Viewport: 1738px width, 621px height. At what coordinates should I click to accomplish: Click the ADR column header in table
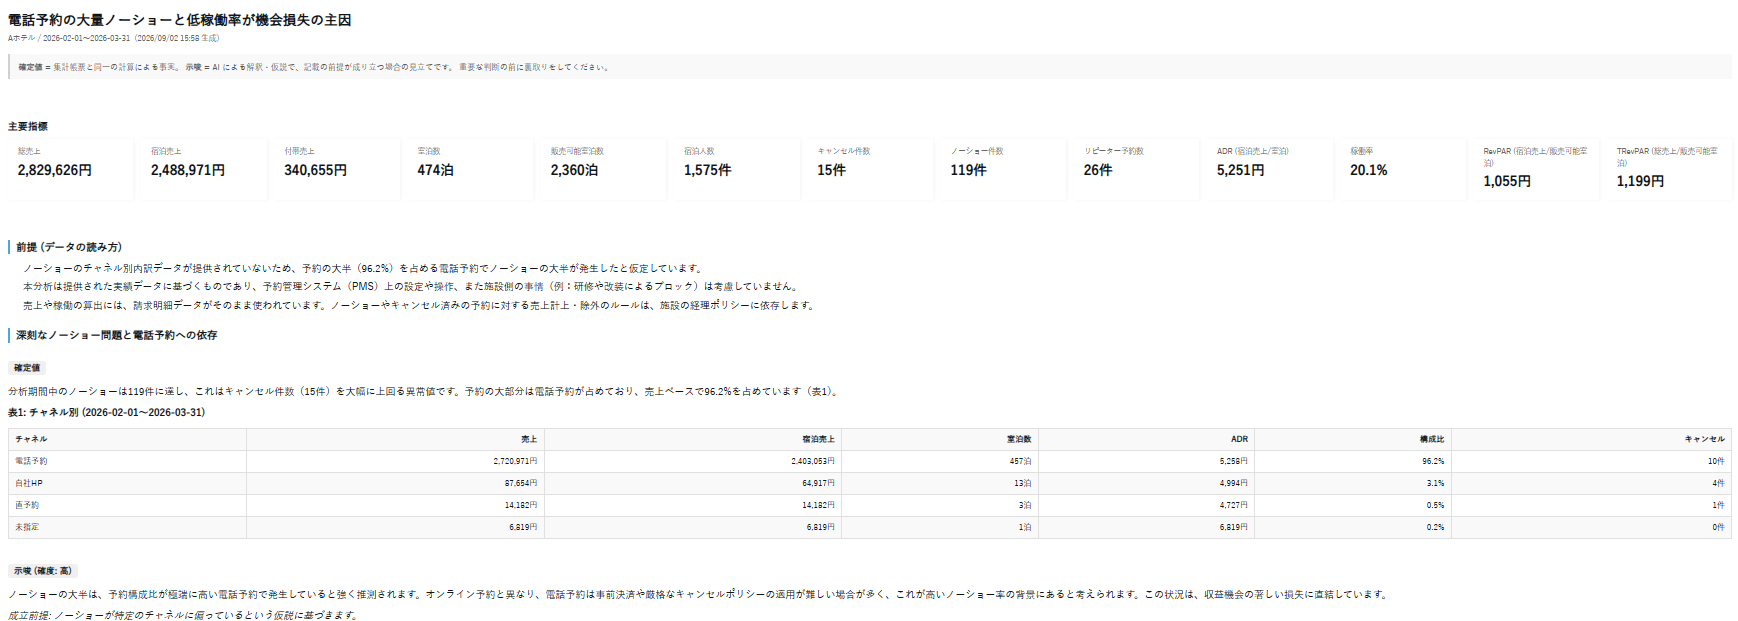click(x=1146, y=439)
